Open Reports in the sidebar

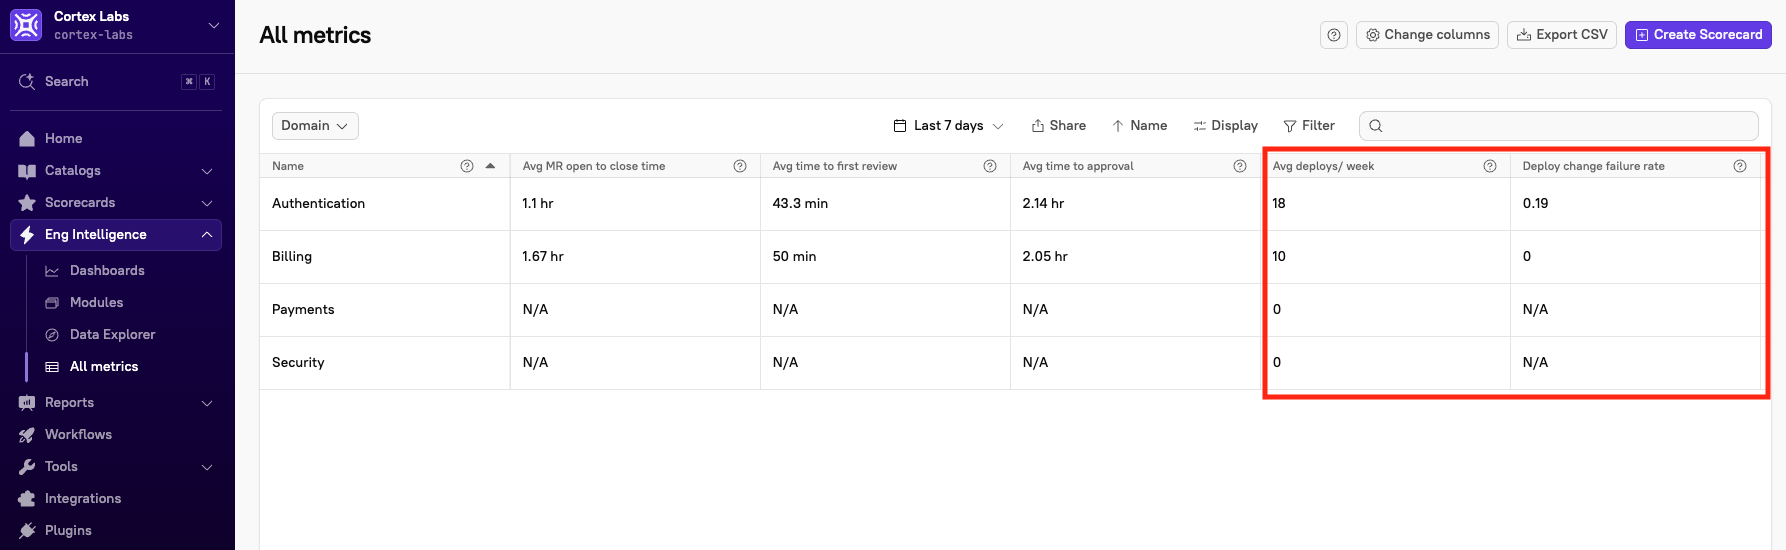click(x=69, y=403)
